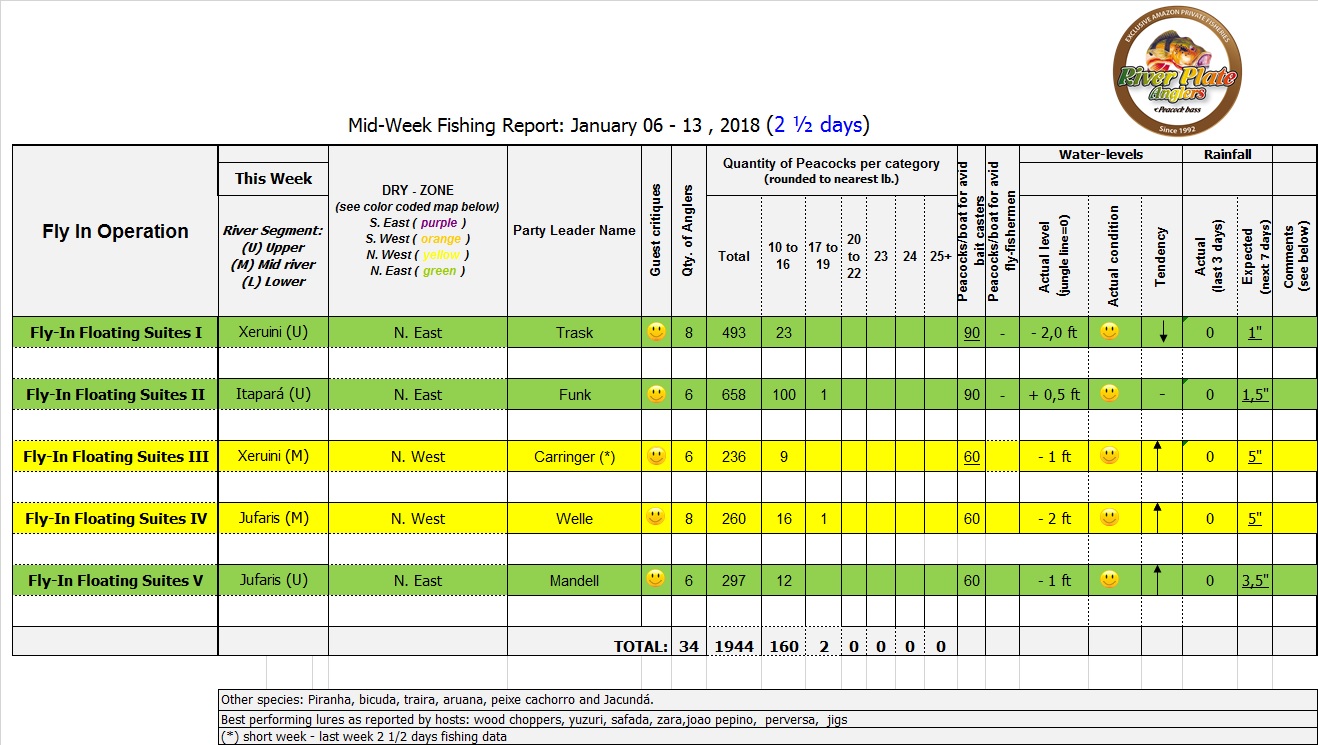This screenshot has width=1318, height=745.
Task: Click the guest critique smiley in the Funk row
Action: tap(656, 394)
